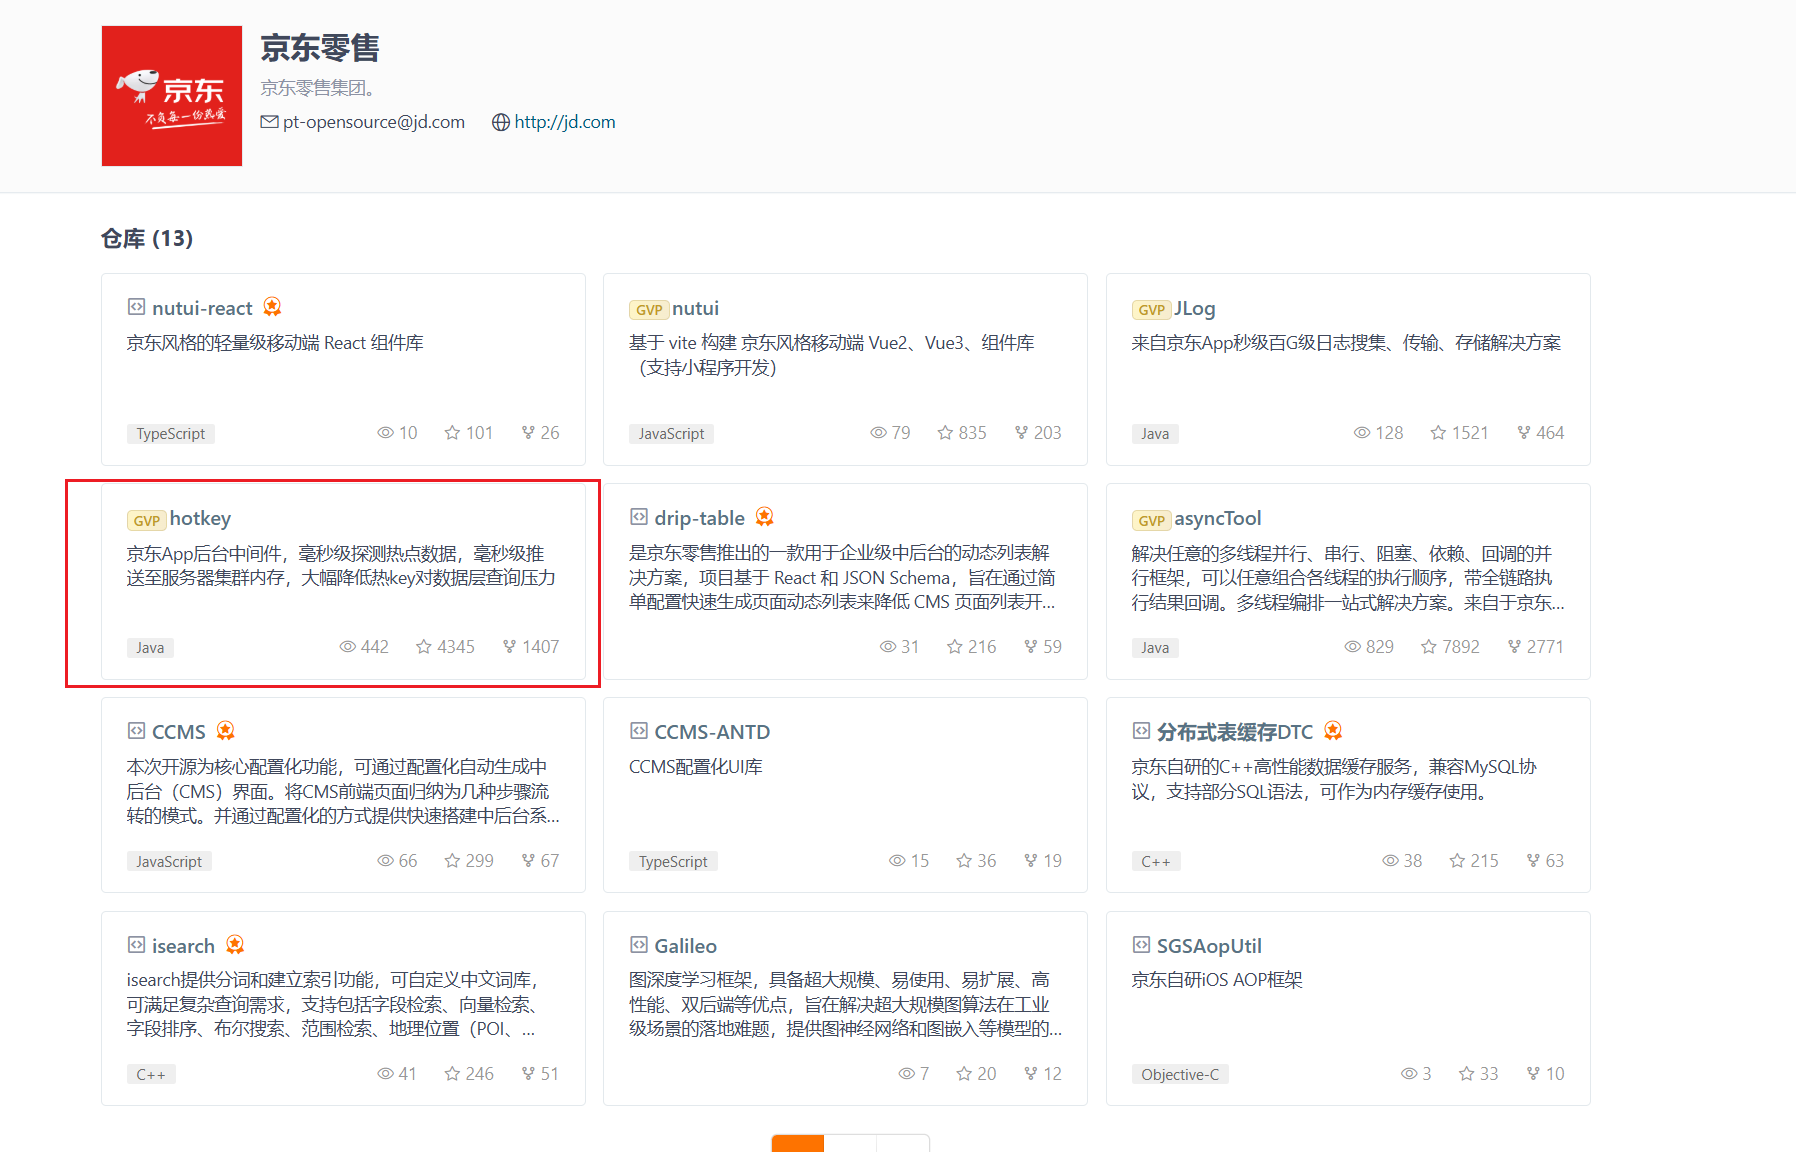The width and height of the screenshot is (1796, 1152).
Task: Click the repository icon beside drip-table
Action: tap(638, 517)
